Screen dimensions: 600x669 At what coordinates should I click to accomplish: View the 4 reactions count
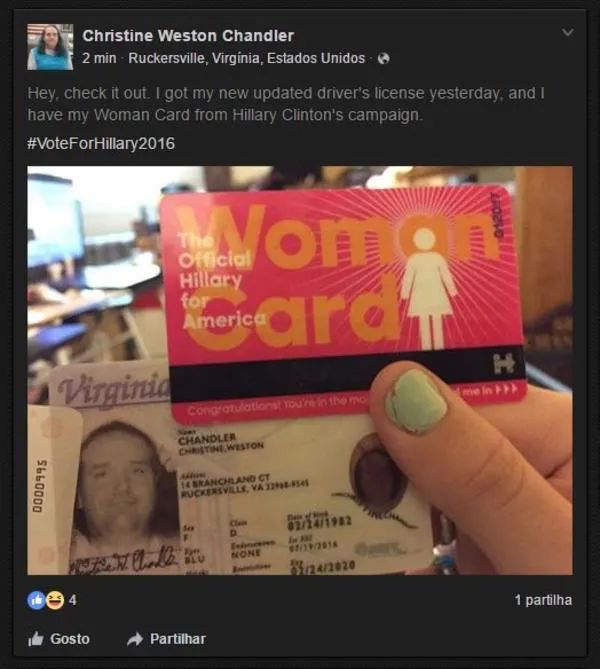(x=73, y=600)
